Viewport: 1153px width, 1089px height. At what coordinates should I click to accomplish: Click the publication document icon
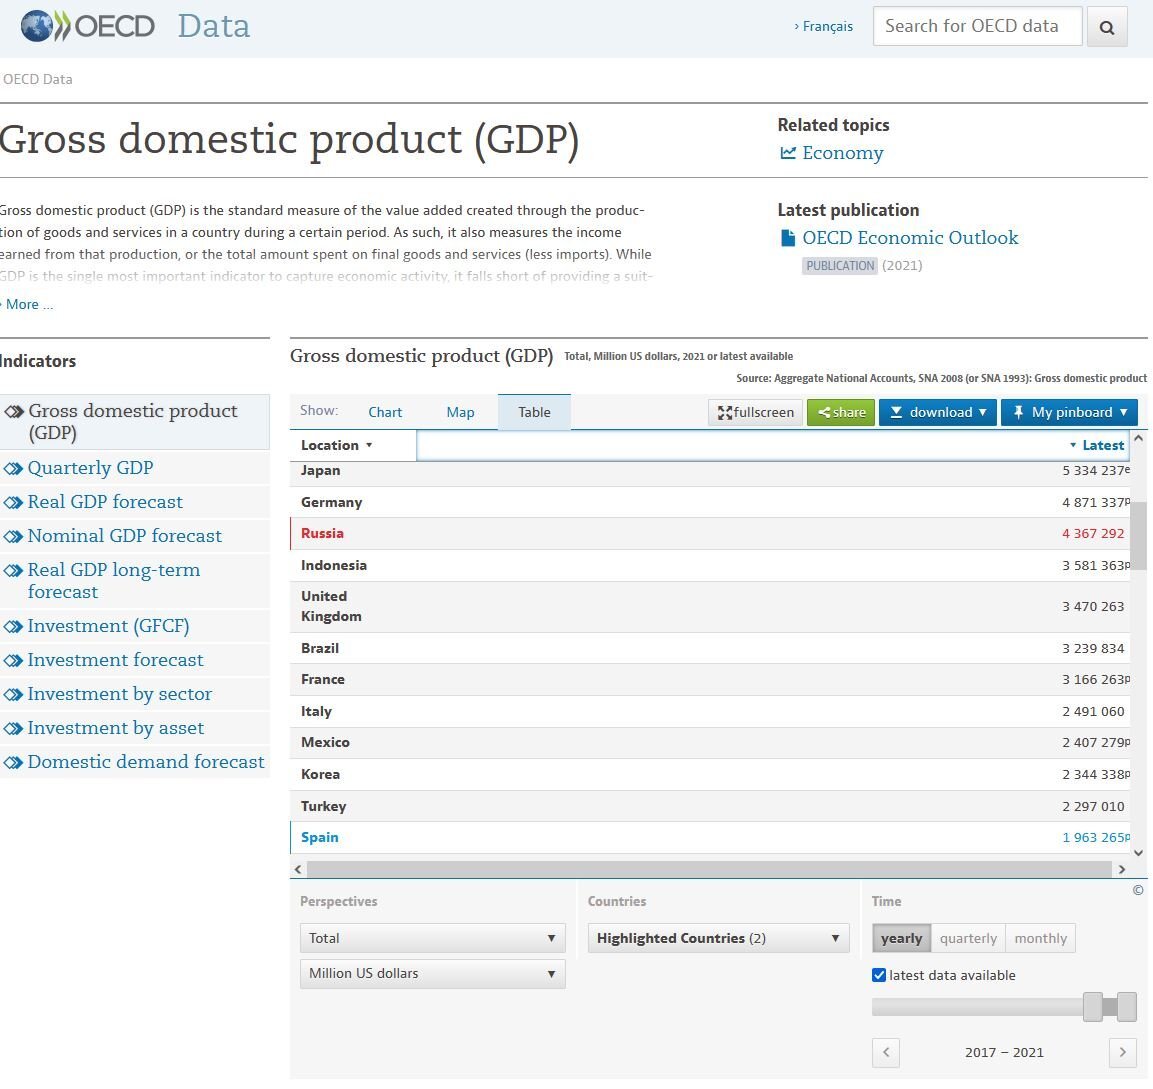788,238
